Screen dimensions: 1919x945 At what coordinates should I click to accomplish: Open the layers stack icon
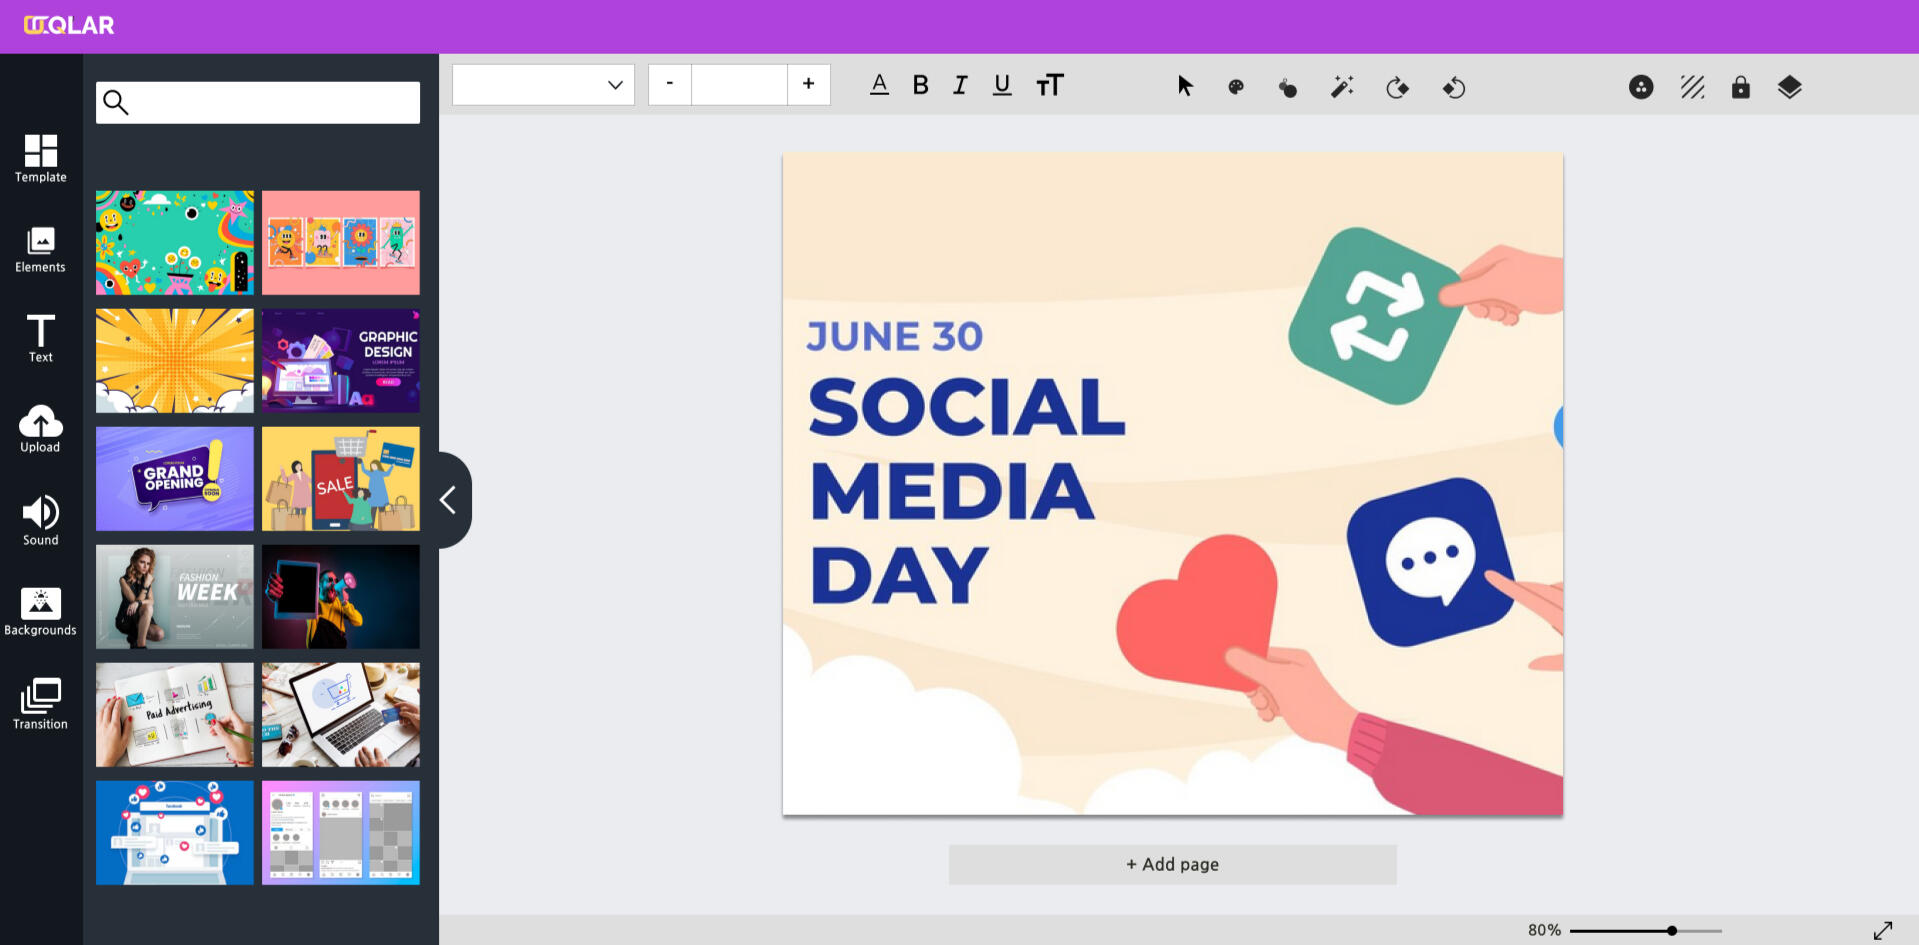coord(1789,87)
